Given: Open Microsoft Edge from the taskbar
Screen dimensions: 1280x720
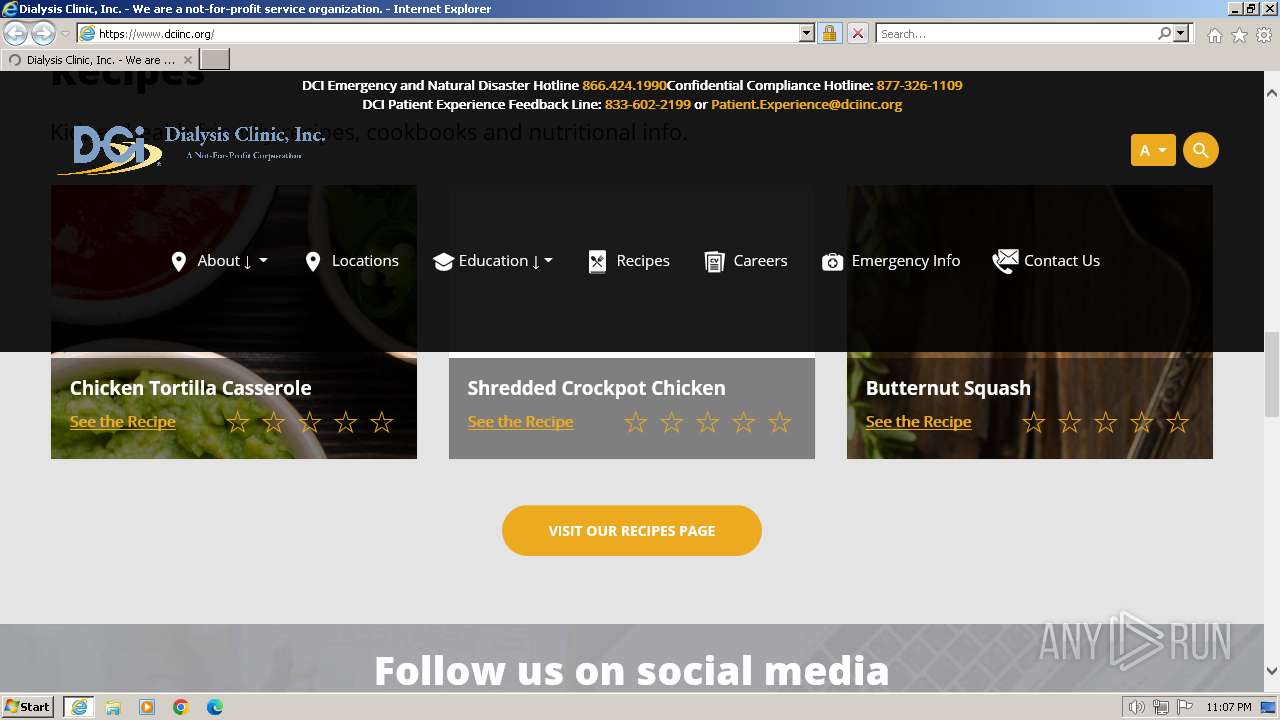Looking at the screenshot, I should point(215,707).
